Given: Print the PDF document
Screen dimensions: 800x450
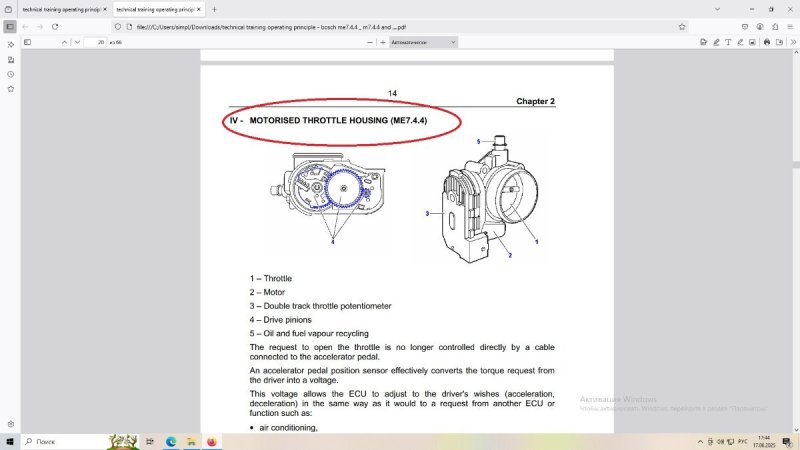Looking at the screenshot, I should pyautogui.click(x=767, y=42).
